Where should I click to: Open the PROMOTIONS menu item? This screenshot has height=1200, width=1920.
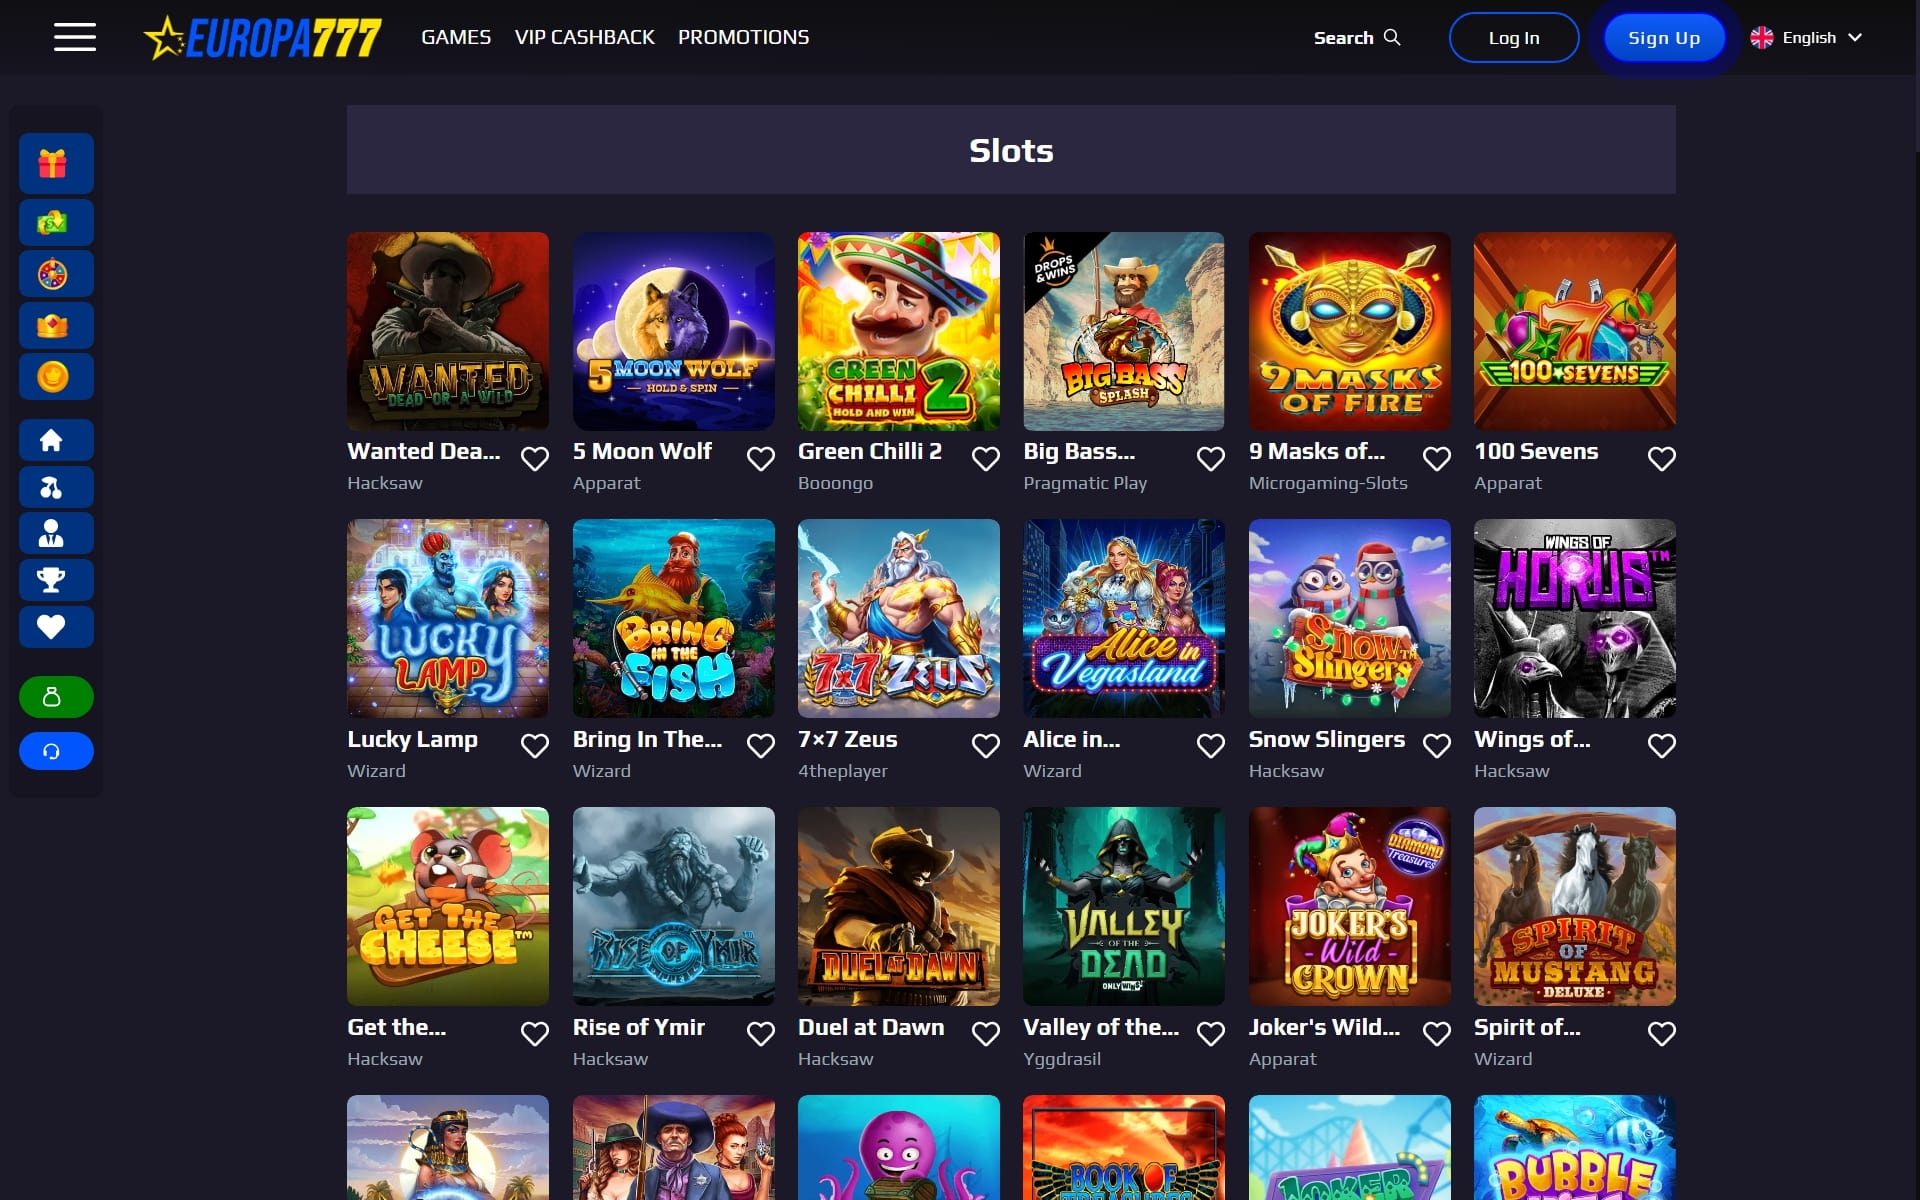pyautogui.click(x=743, y=37)
